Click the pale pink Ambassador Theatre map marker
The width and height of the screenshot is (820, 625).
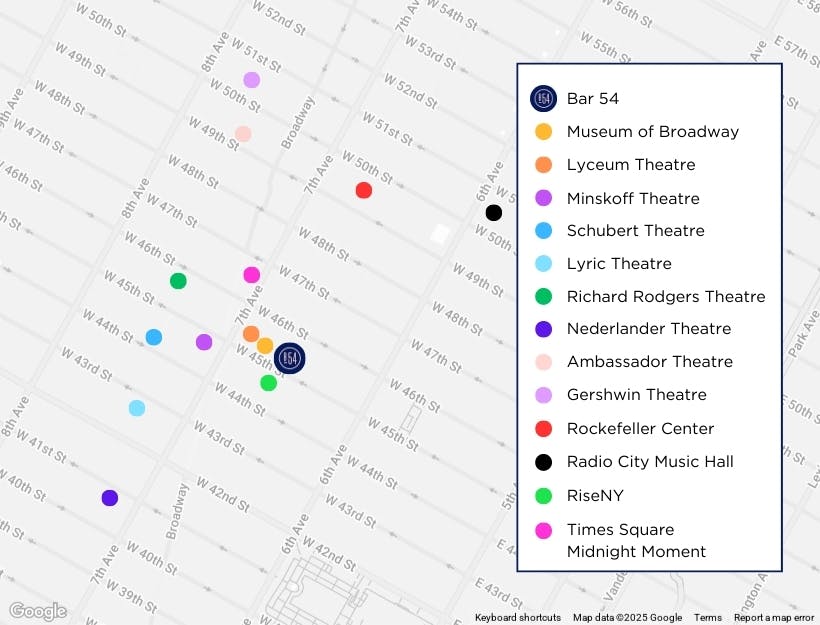tap(243, 134)
